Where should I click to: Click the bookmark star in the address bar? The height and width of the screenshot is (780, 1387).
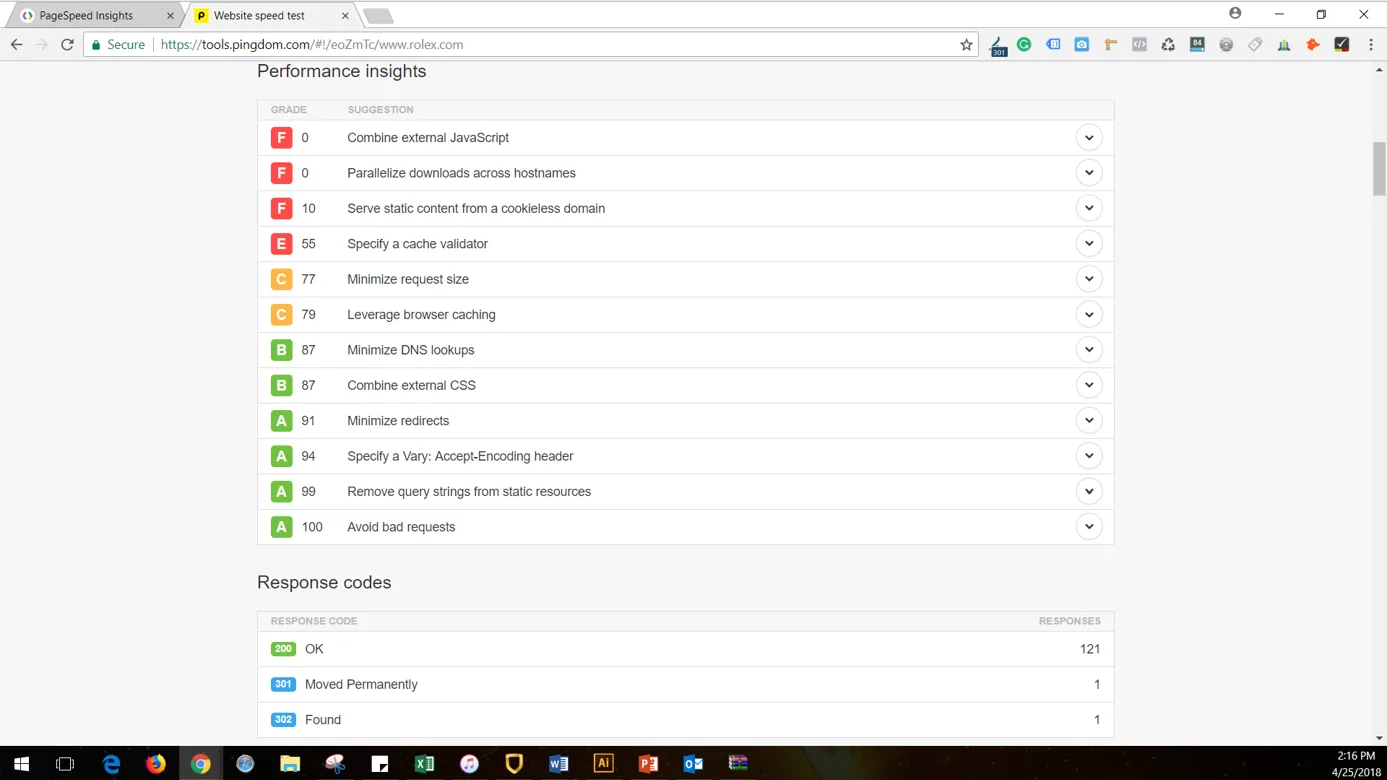pyautogui.click(x=966, y=44)
